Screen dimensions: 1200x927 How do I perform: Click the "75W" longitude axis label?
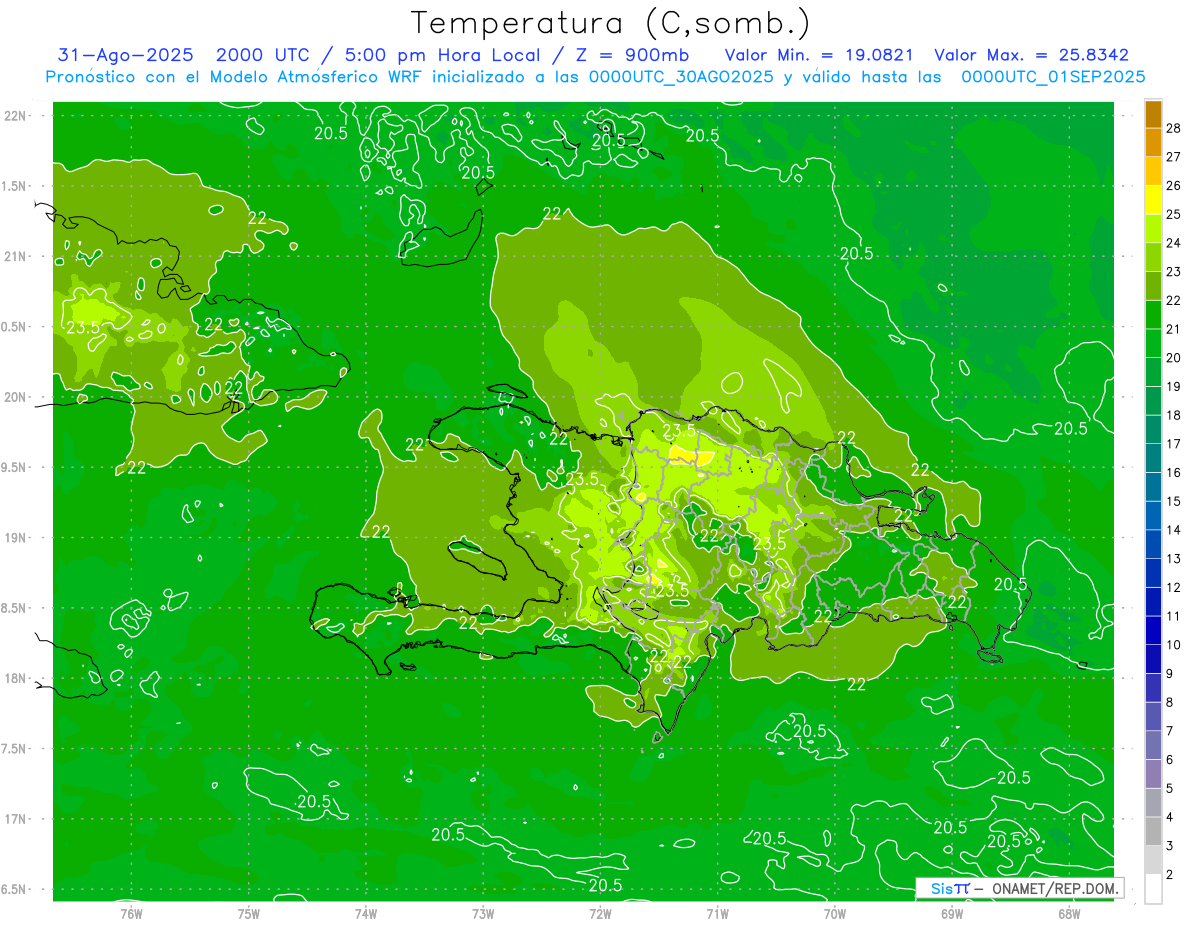[249, 913]
